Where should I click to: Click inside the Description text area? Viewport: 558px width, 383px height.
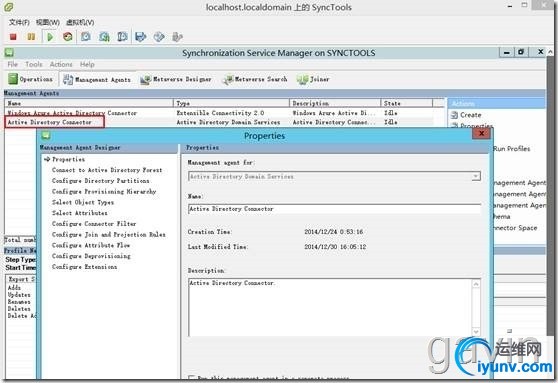(x=330, y=308)
